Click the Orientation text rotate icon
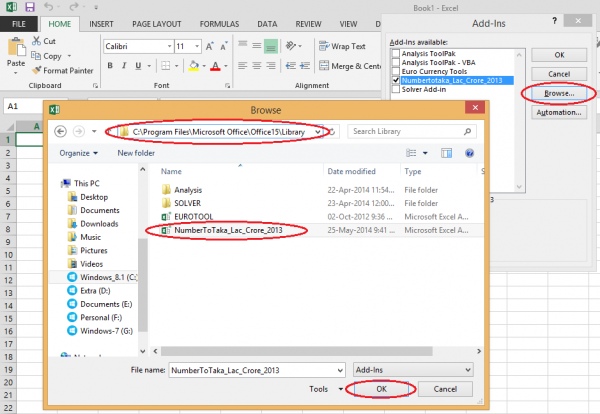Screen dimensions: 600x414 291,46
